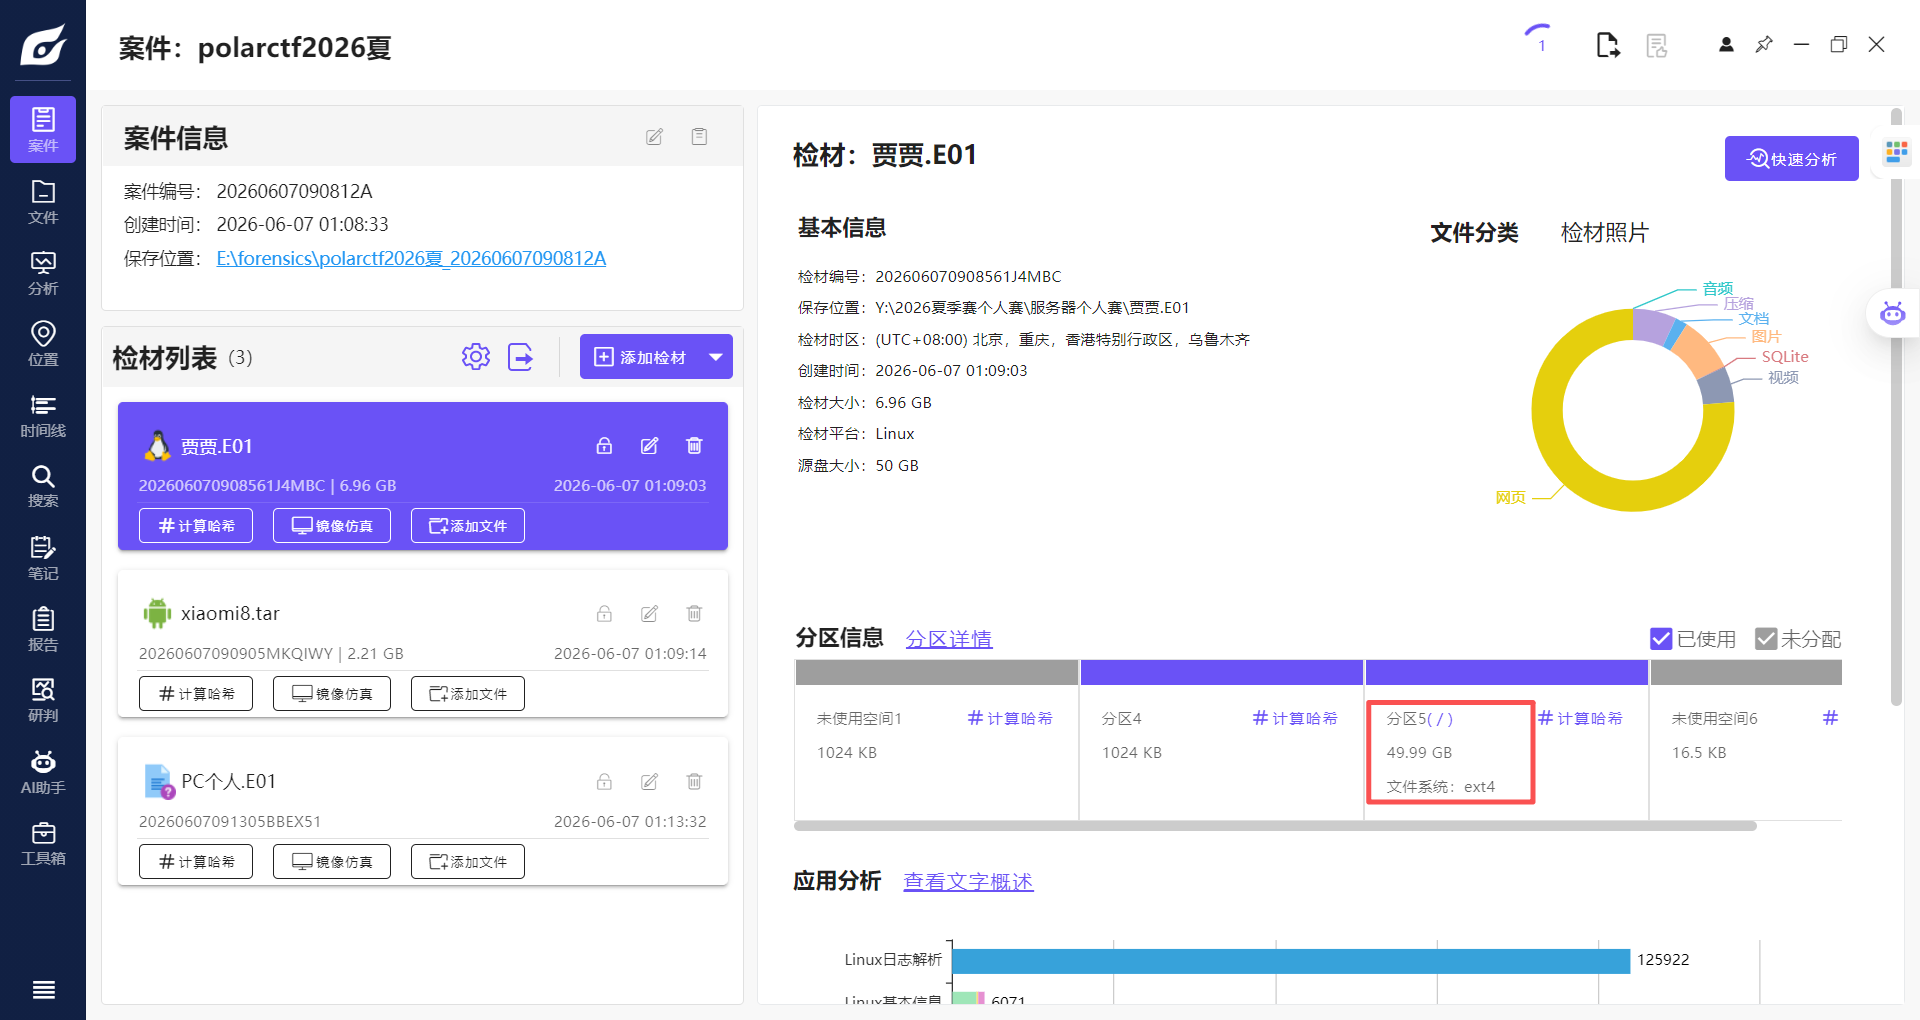Open the 位置 sidebar section
This screenshot has height=1020, width=1920.
(x=43, y=344)
